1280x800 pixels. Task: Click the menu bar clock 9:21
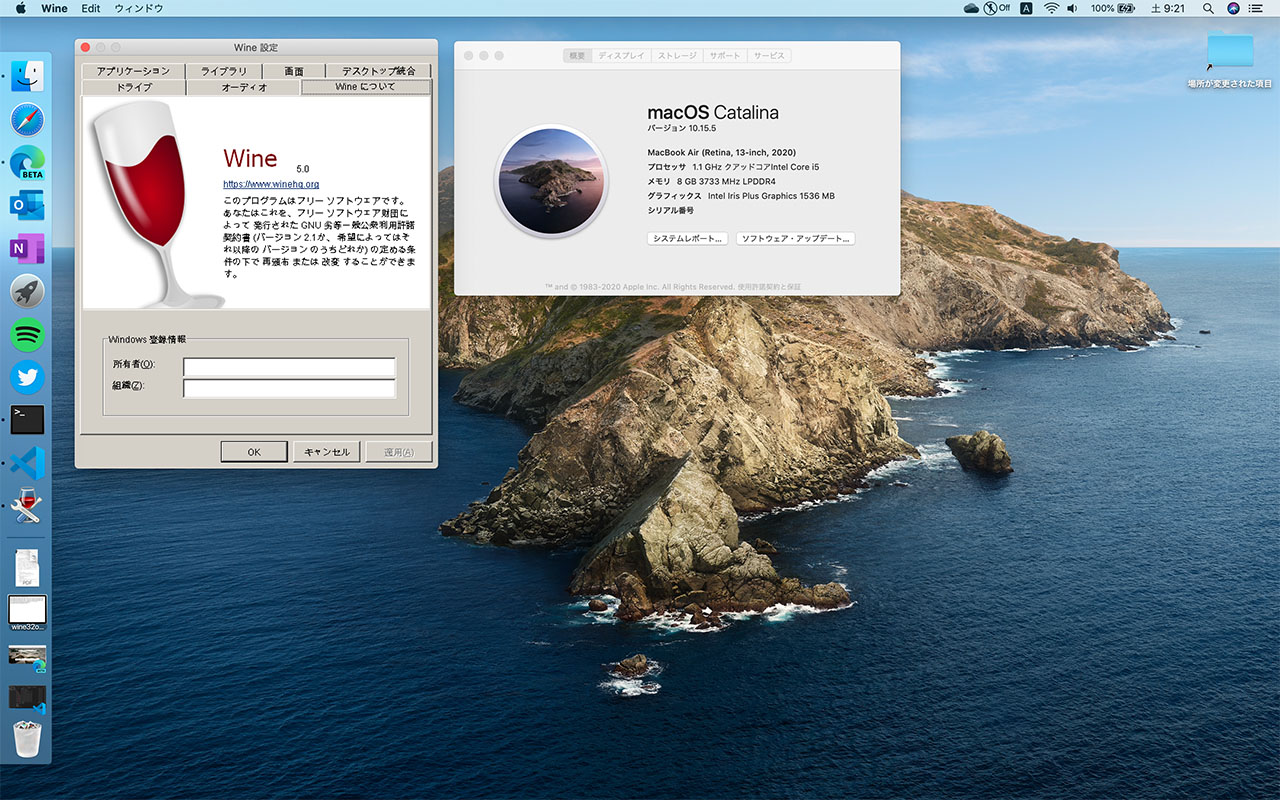[1168, 8]
